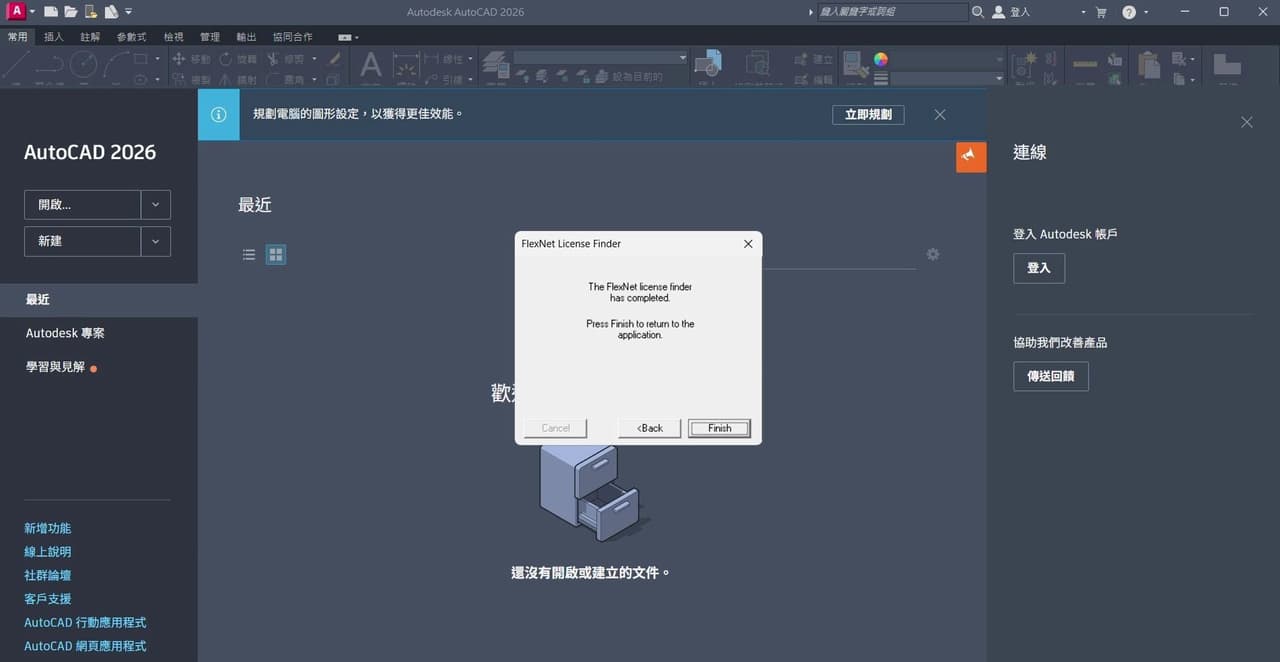Screen dimensions: 1280x662
Task: Open the 線上說明 link
Action: pos(48,552)
